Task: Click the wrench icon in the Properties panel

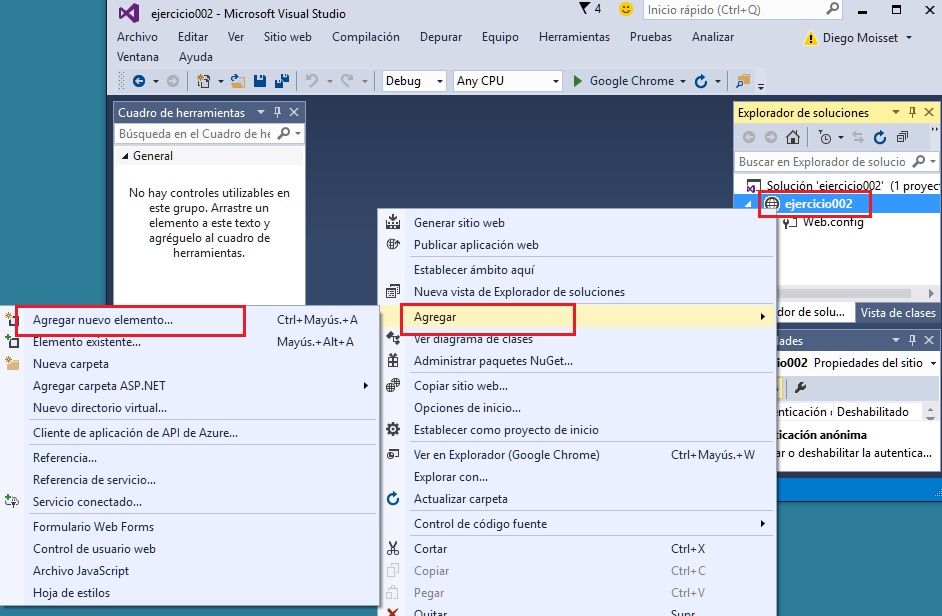Action: click(800, 388)
